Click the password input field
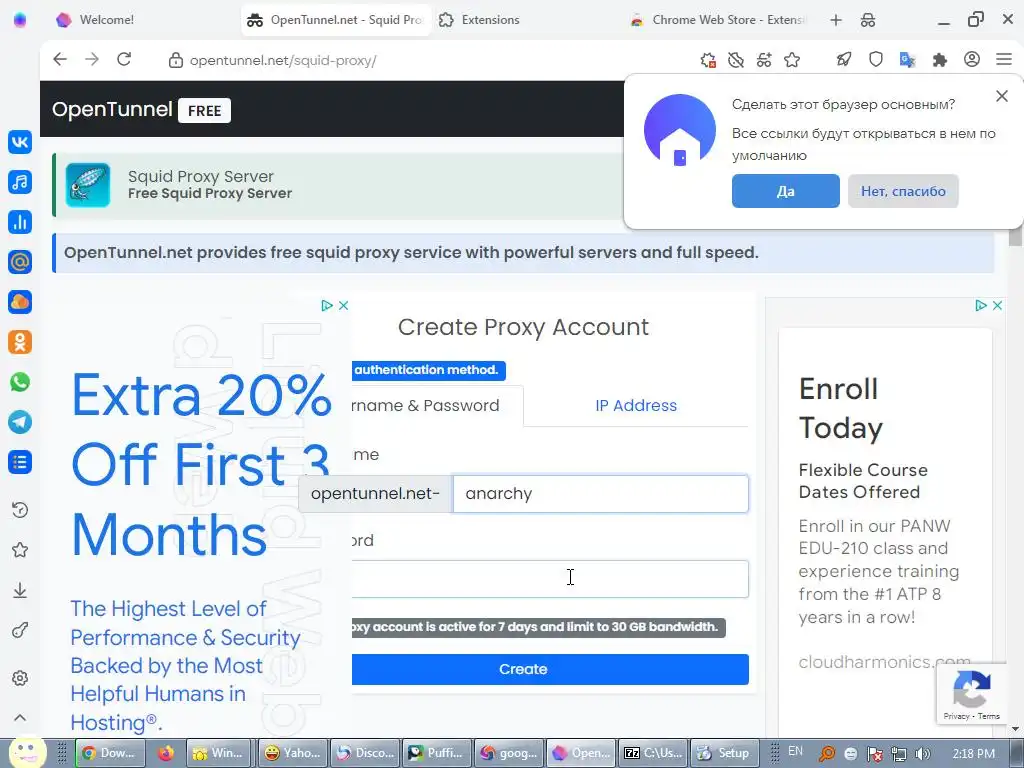 tap(550, 579)
